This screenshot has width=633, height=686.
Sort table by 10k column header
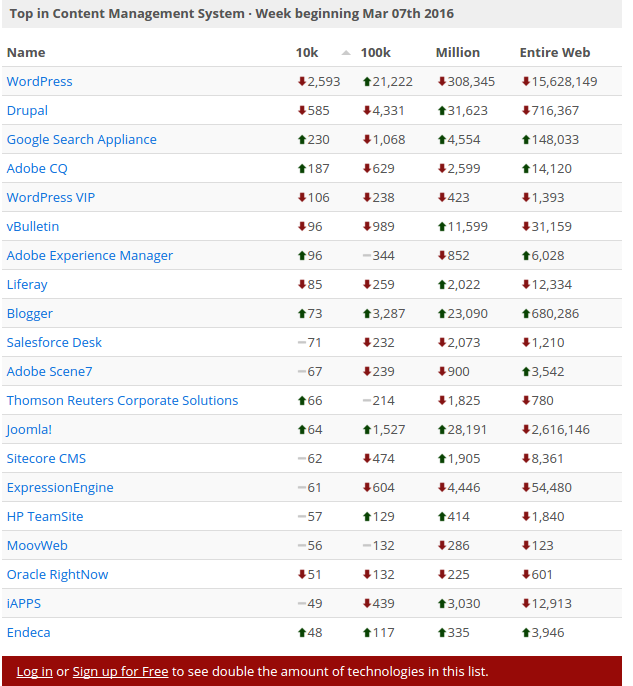pos(307,52)
